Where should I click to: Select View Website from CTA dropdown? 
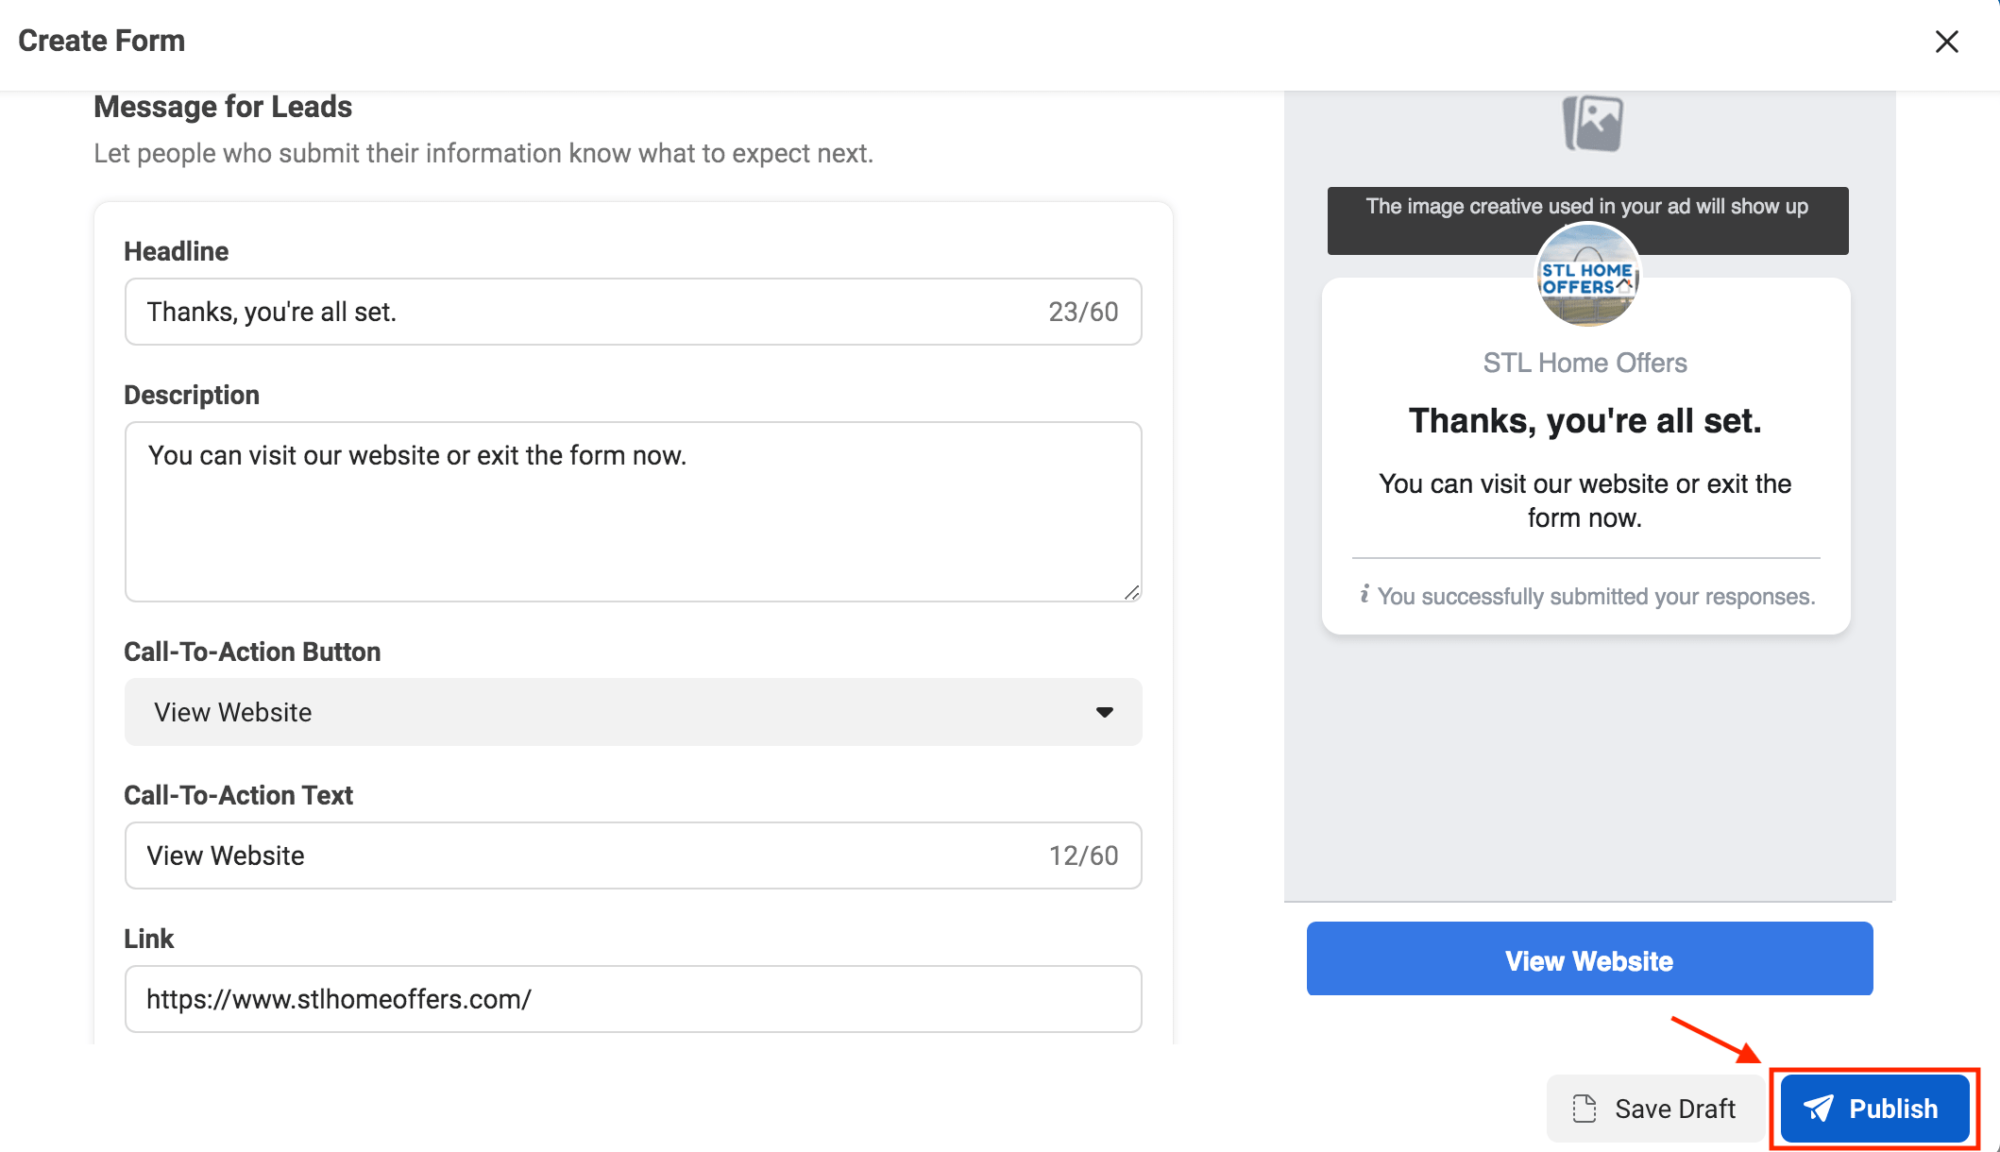pos(633,711)
